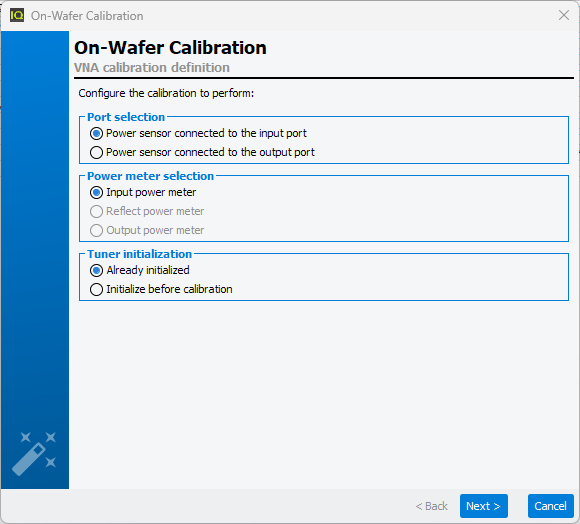Screen dimensions: 580x524
Task: Click the Configure the calibration instruction text
Action: coord(166,93)
